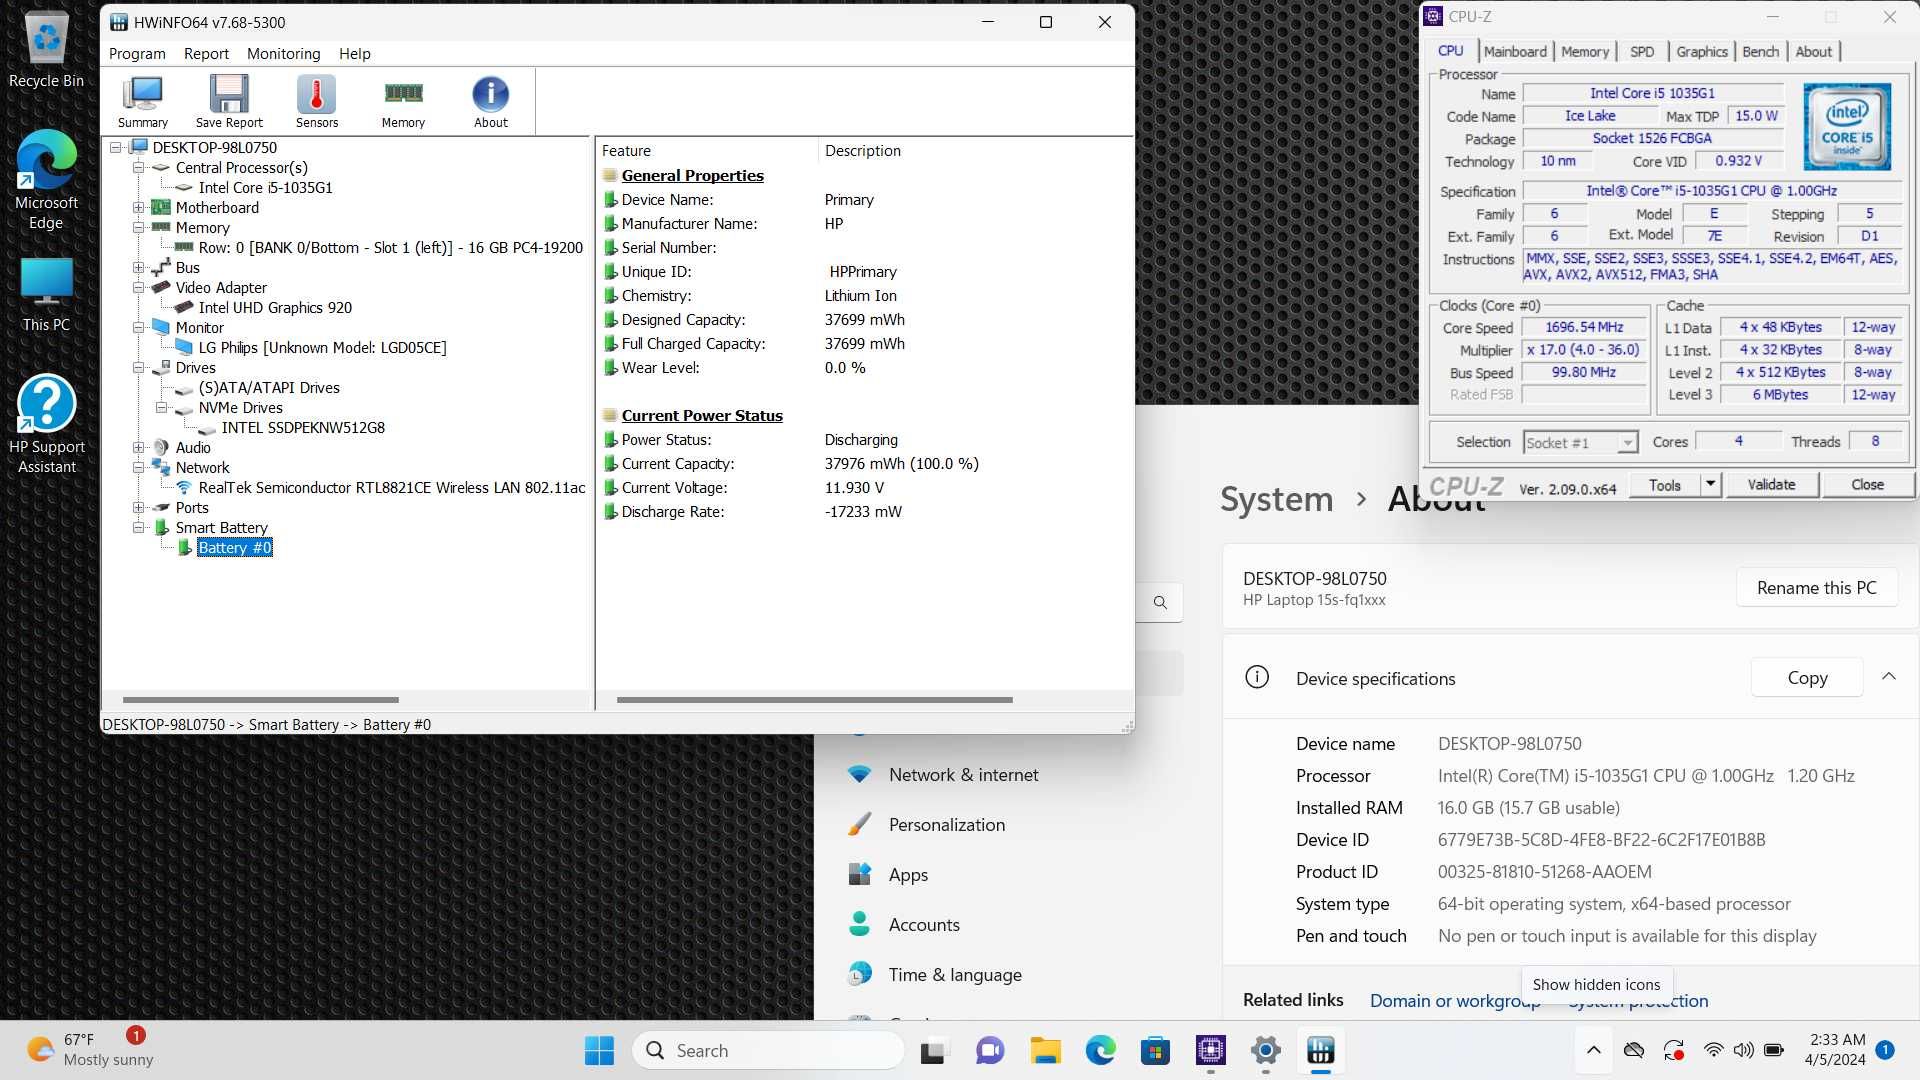The image size is (1920, 1080).
Task: Open Accounts settings category
Action: click(x=923, y=925)
